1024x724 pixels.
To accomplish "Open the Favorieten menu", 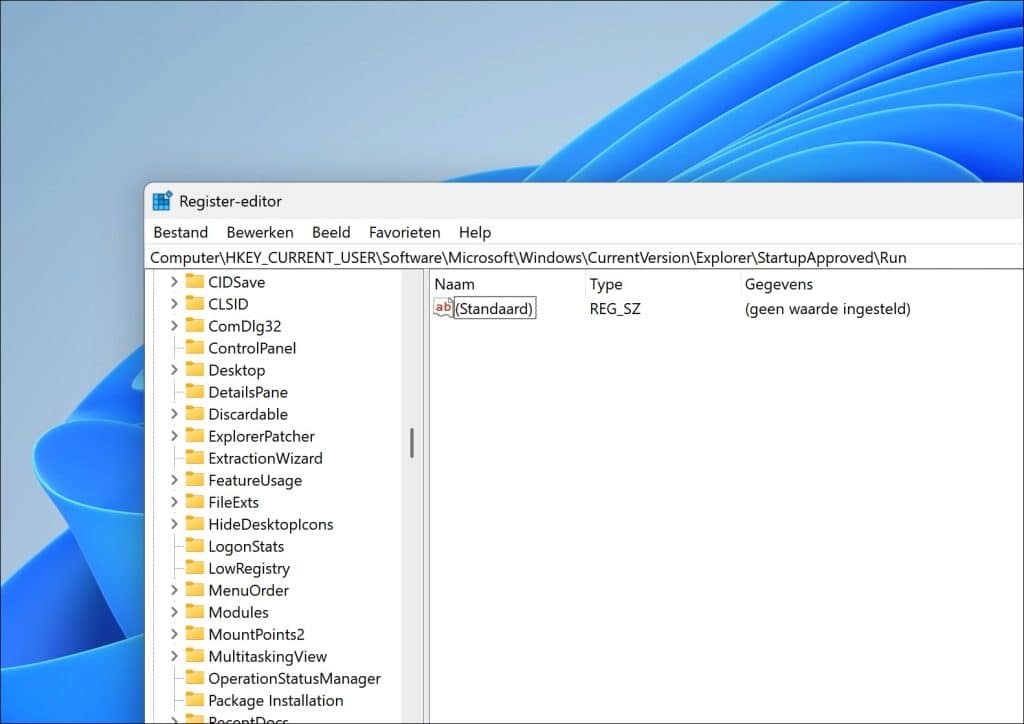I will click(404, 232).
